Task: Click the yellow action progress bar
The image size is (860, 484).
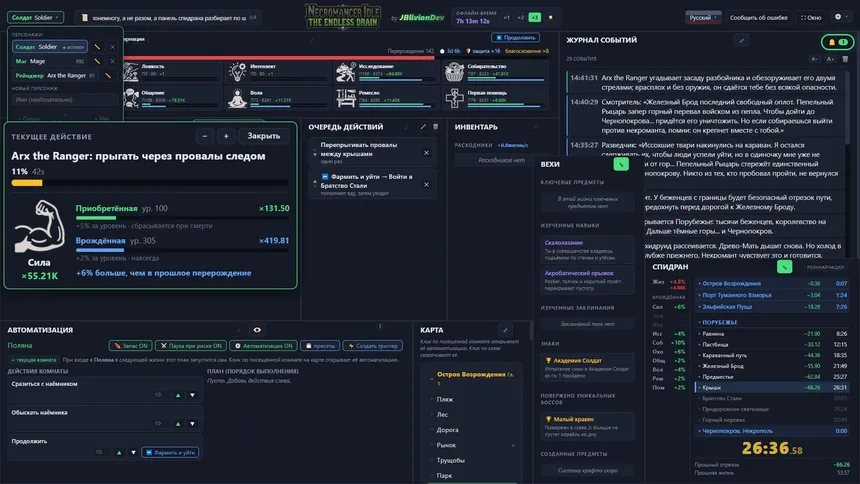Action: pyautogui.click(x=150, y=183)
